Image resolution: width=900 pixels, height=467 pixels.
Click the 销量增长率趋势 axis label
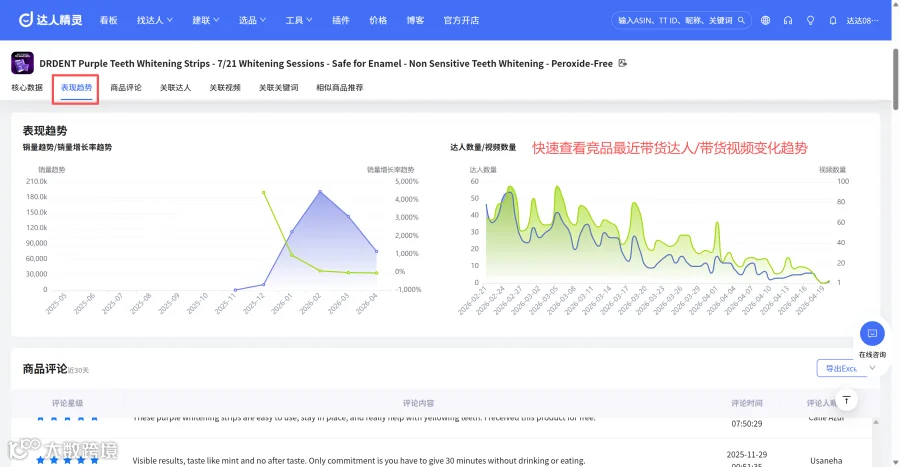(390, 170)
